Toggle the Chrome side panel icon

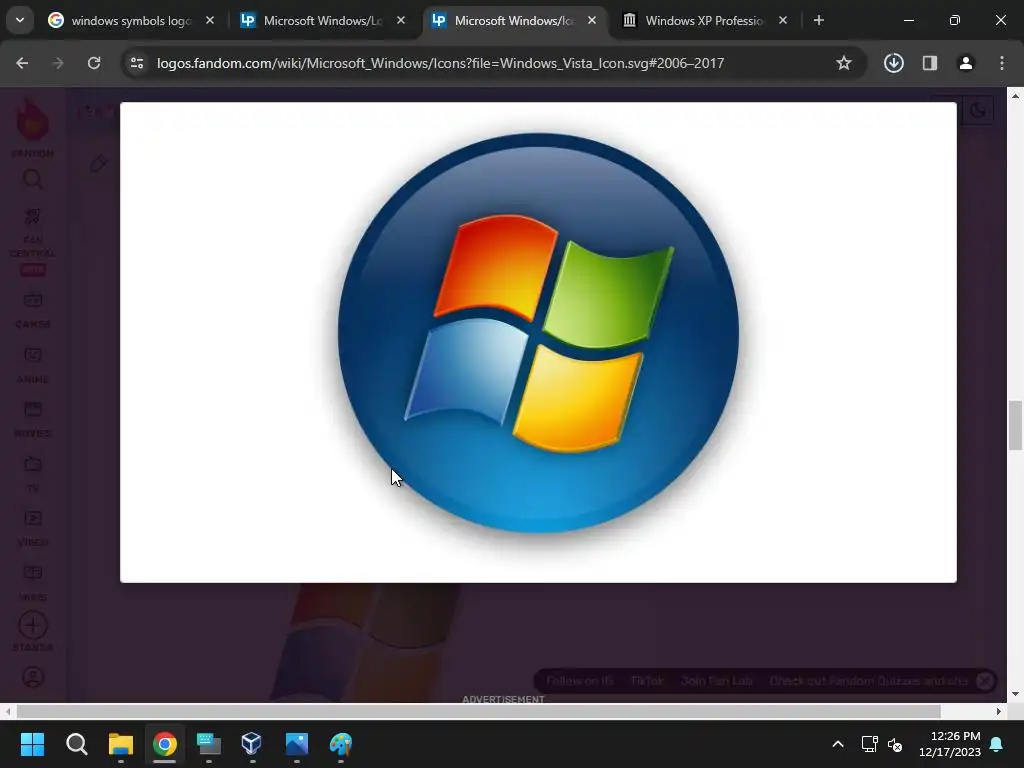(930, 63)
